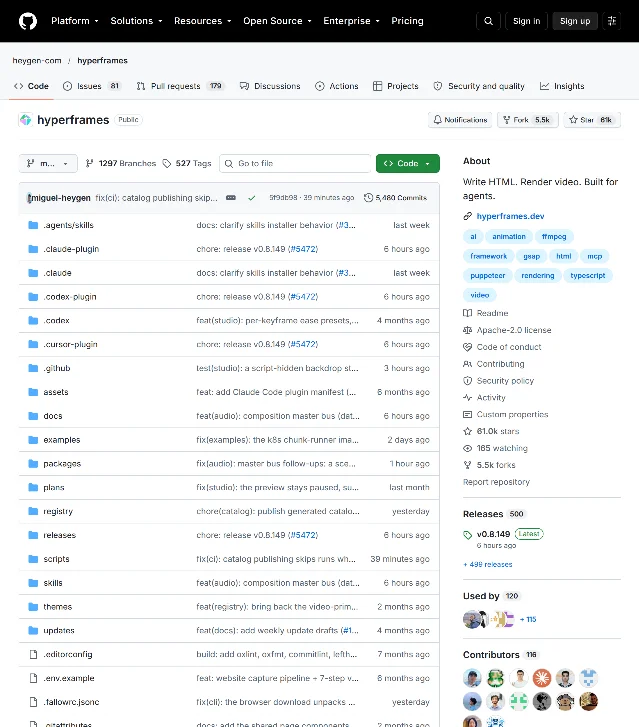Click the heygen-com owner breadcrumb link

[x=37, y=61]
